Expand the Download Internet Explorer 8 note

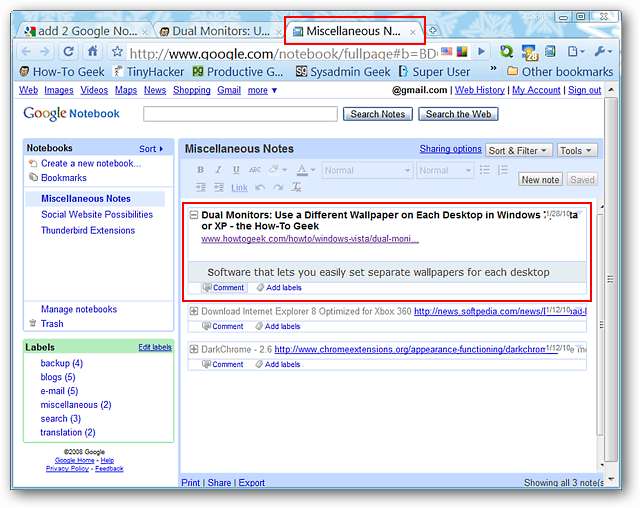(194, 311)
